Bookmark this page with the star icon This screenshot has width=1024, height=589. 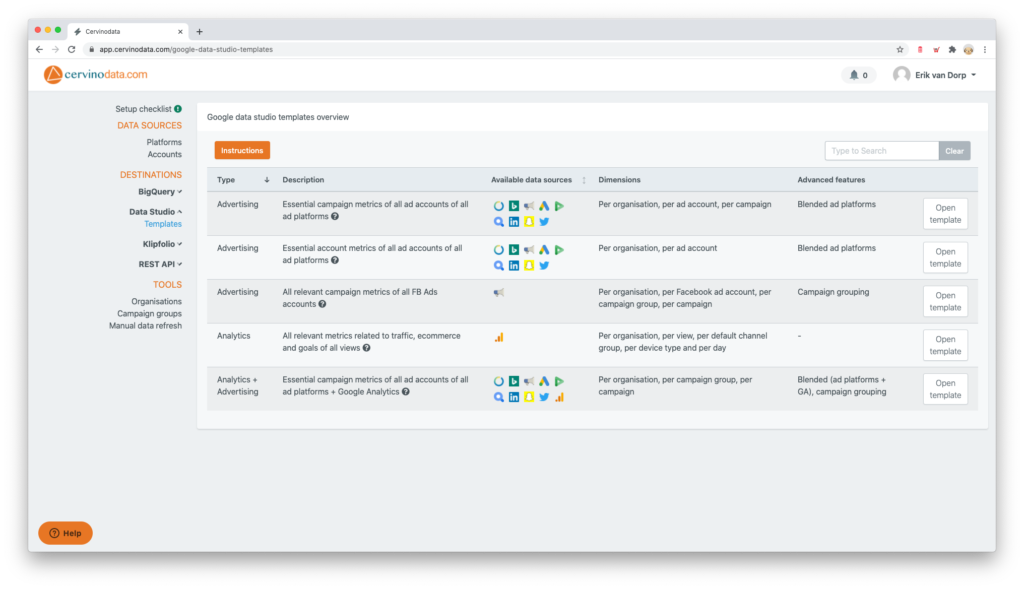click(x=900, y=50)
